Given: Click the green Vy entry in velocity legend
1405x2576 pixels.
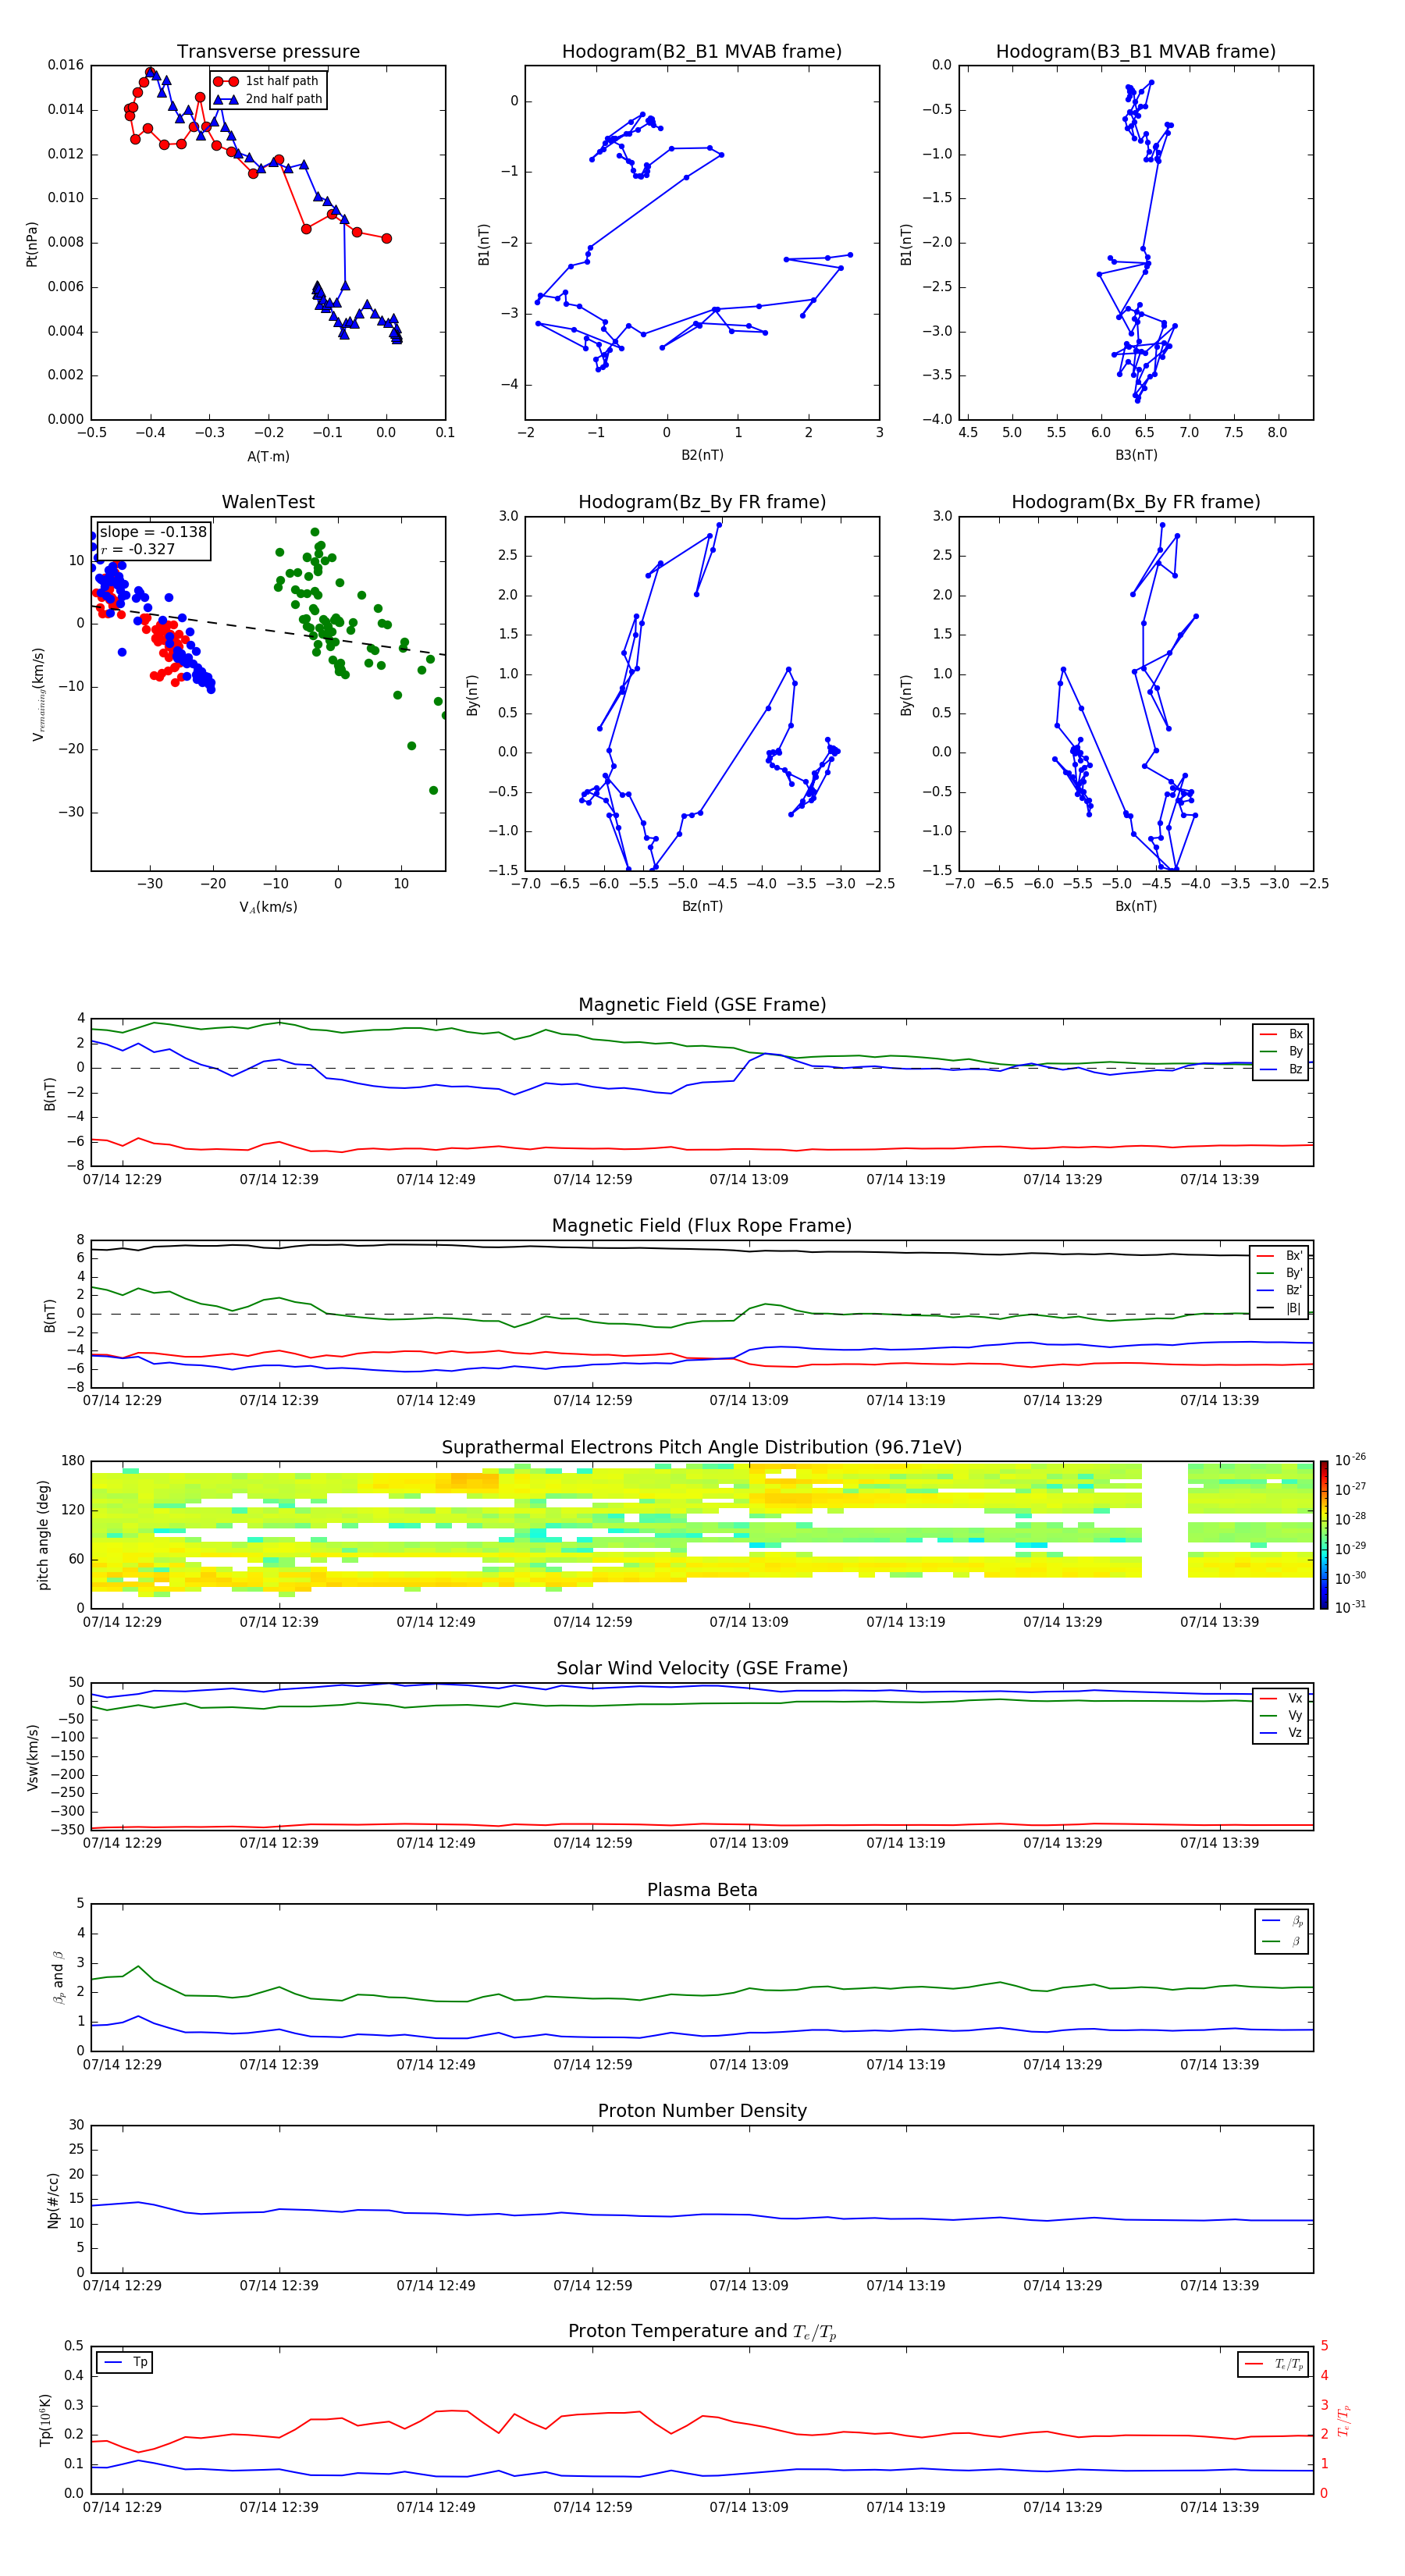Looking at the screenshot, I should click(x=1281, y=1715).
